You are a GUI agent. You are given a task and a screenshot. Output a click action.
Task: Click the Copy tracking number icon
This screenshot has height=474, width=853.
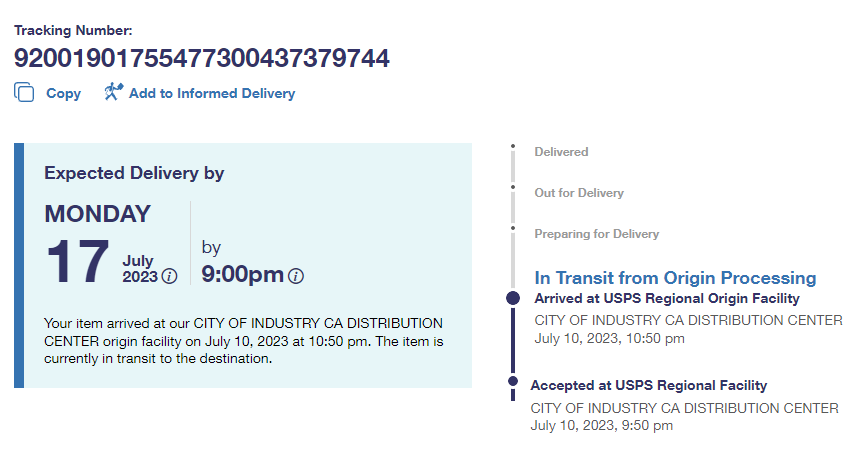(24, 92)
